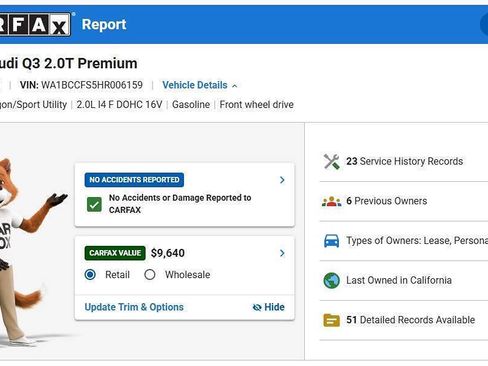Image resolution: width=488 pixels, height=366 pixels.
Task: Collapse the Vehicle Details section
Action: pos(200,85)
